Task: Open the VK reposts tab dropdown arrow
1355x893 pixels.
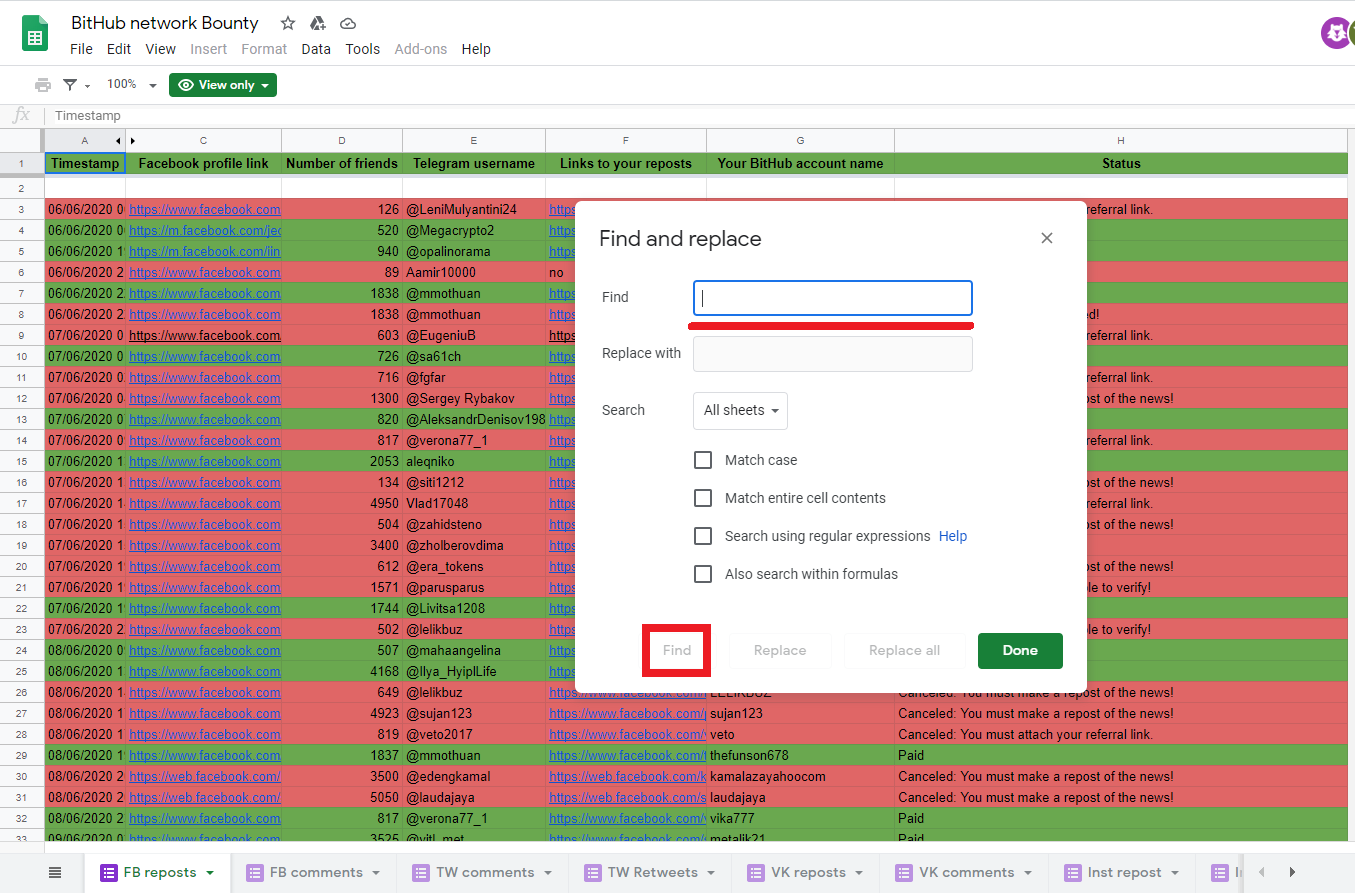Action: coord(859,873)
